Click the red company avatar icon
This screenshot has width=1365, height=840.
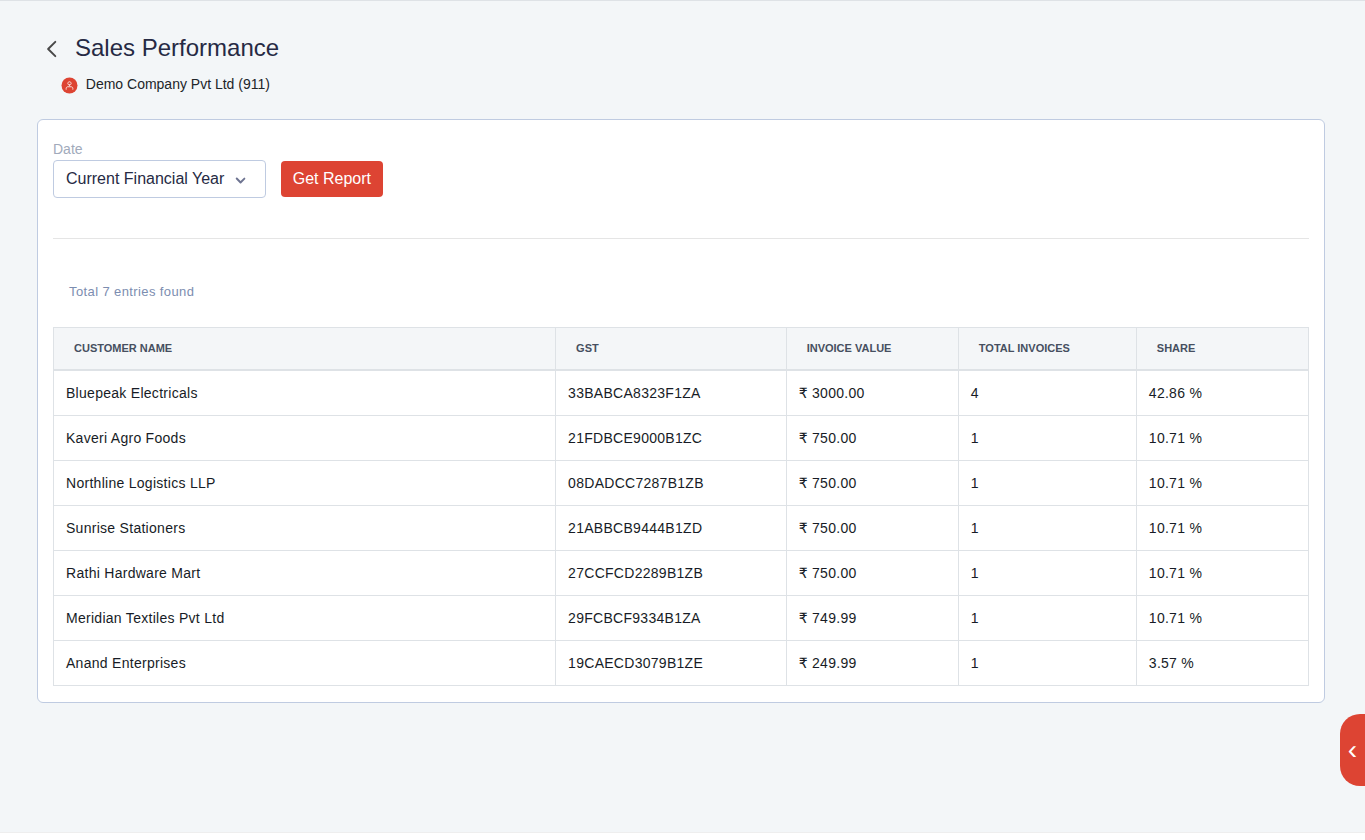(69, 85)
